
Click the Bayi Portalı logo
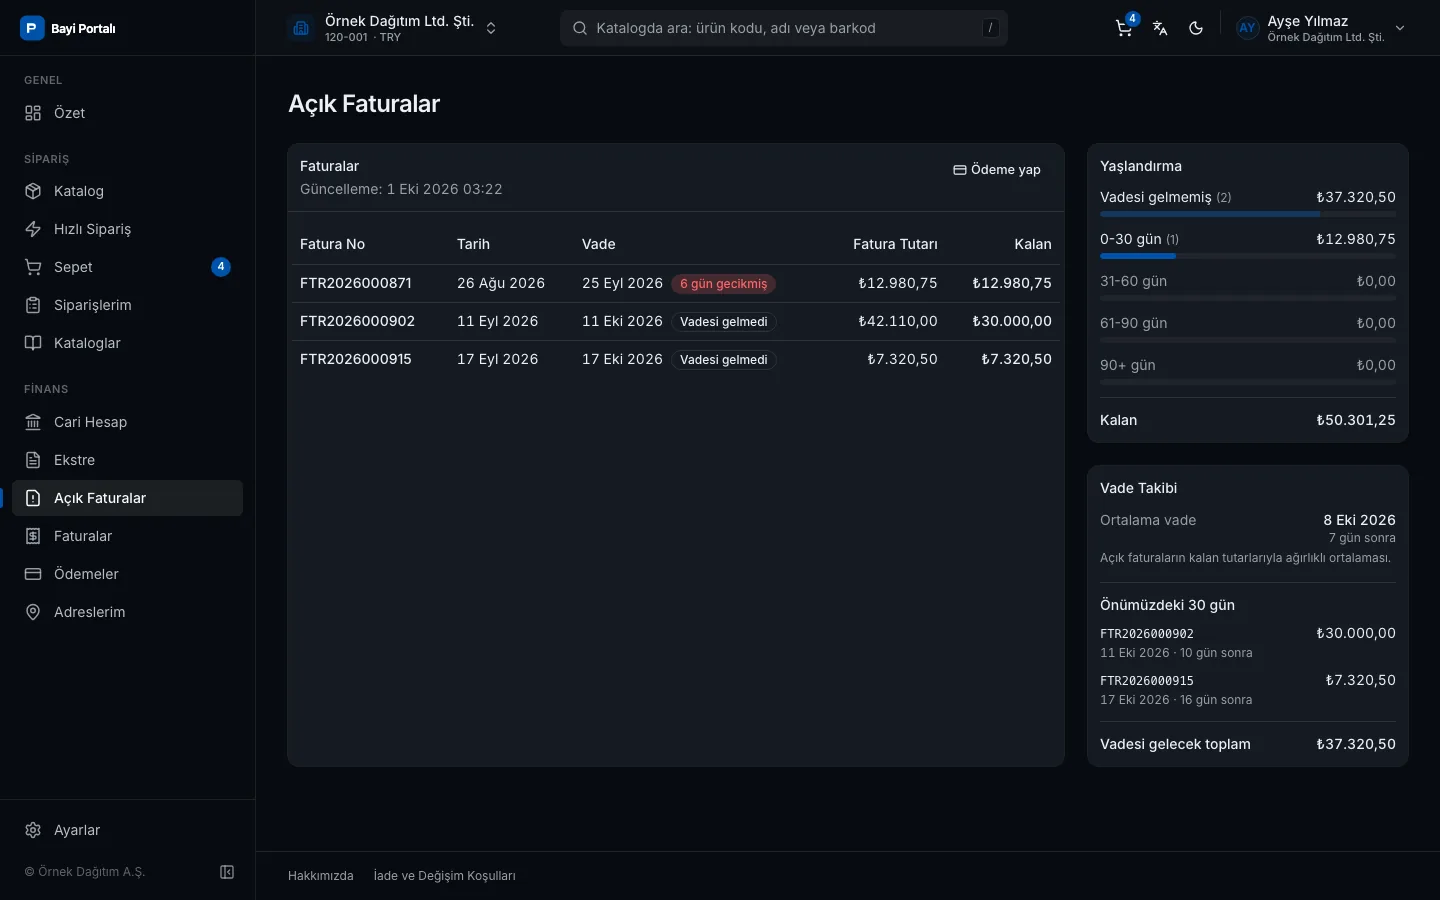pos(68,28)
